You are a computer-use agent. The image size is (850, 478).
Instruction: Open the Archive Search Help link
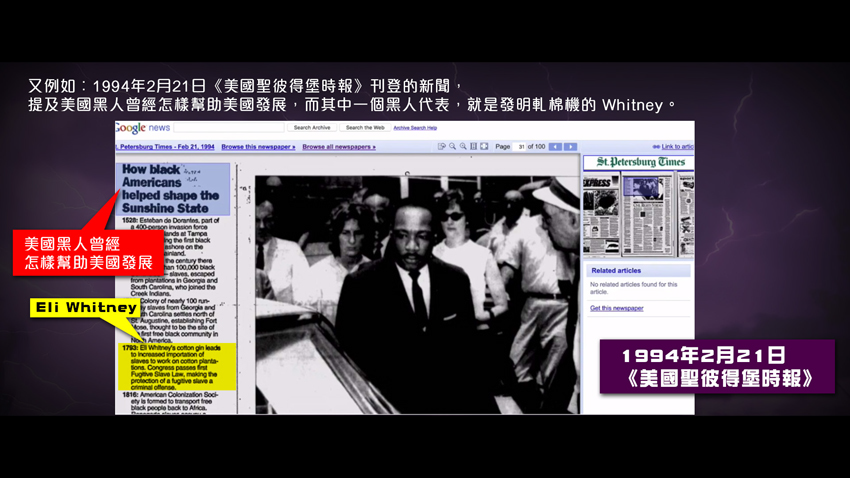(x=415, y=128)
